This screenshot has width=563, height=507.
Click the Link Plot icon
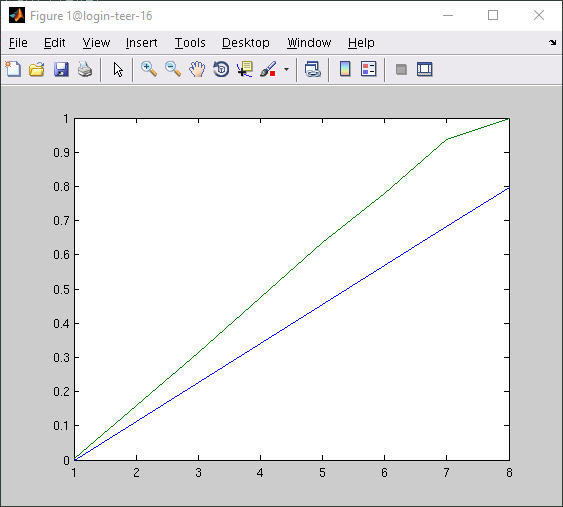(312, 69)
